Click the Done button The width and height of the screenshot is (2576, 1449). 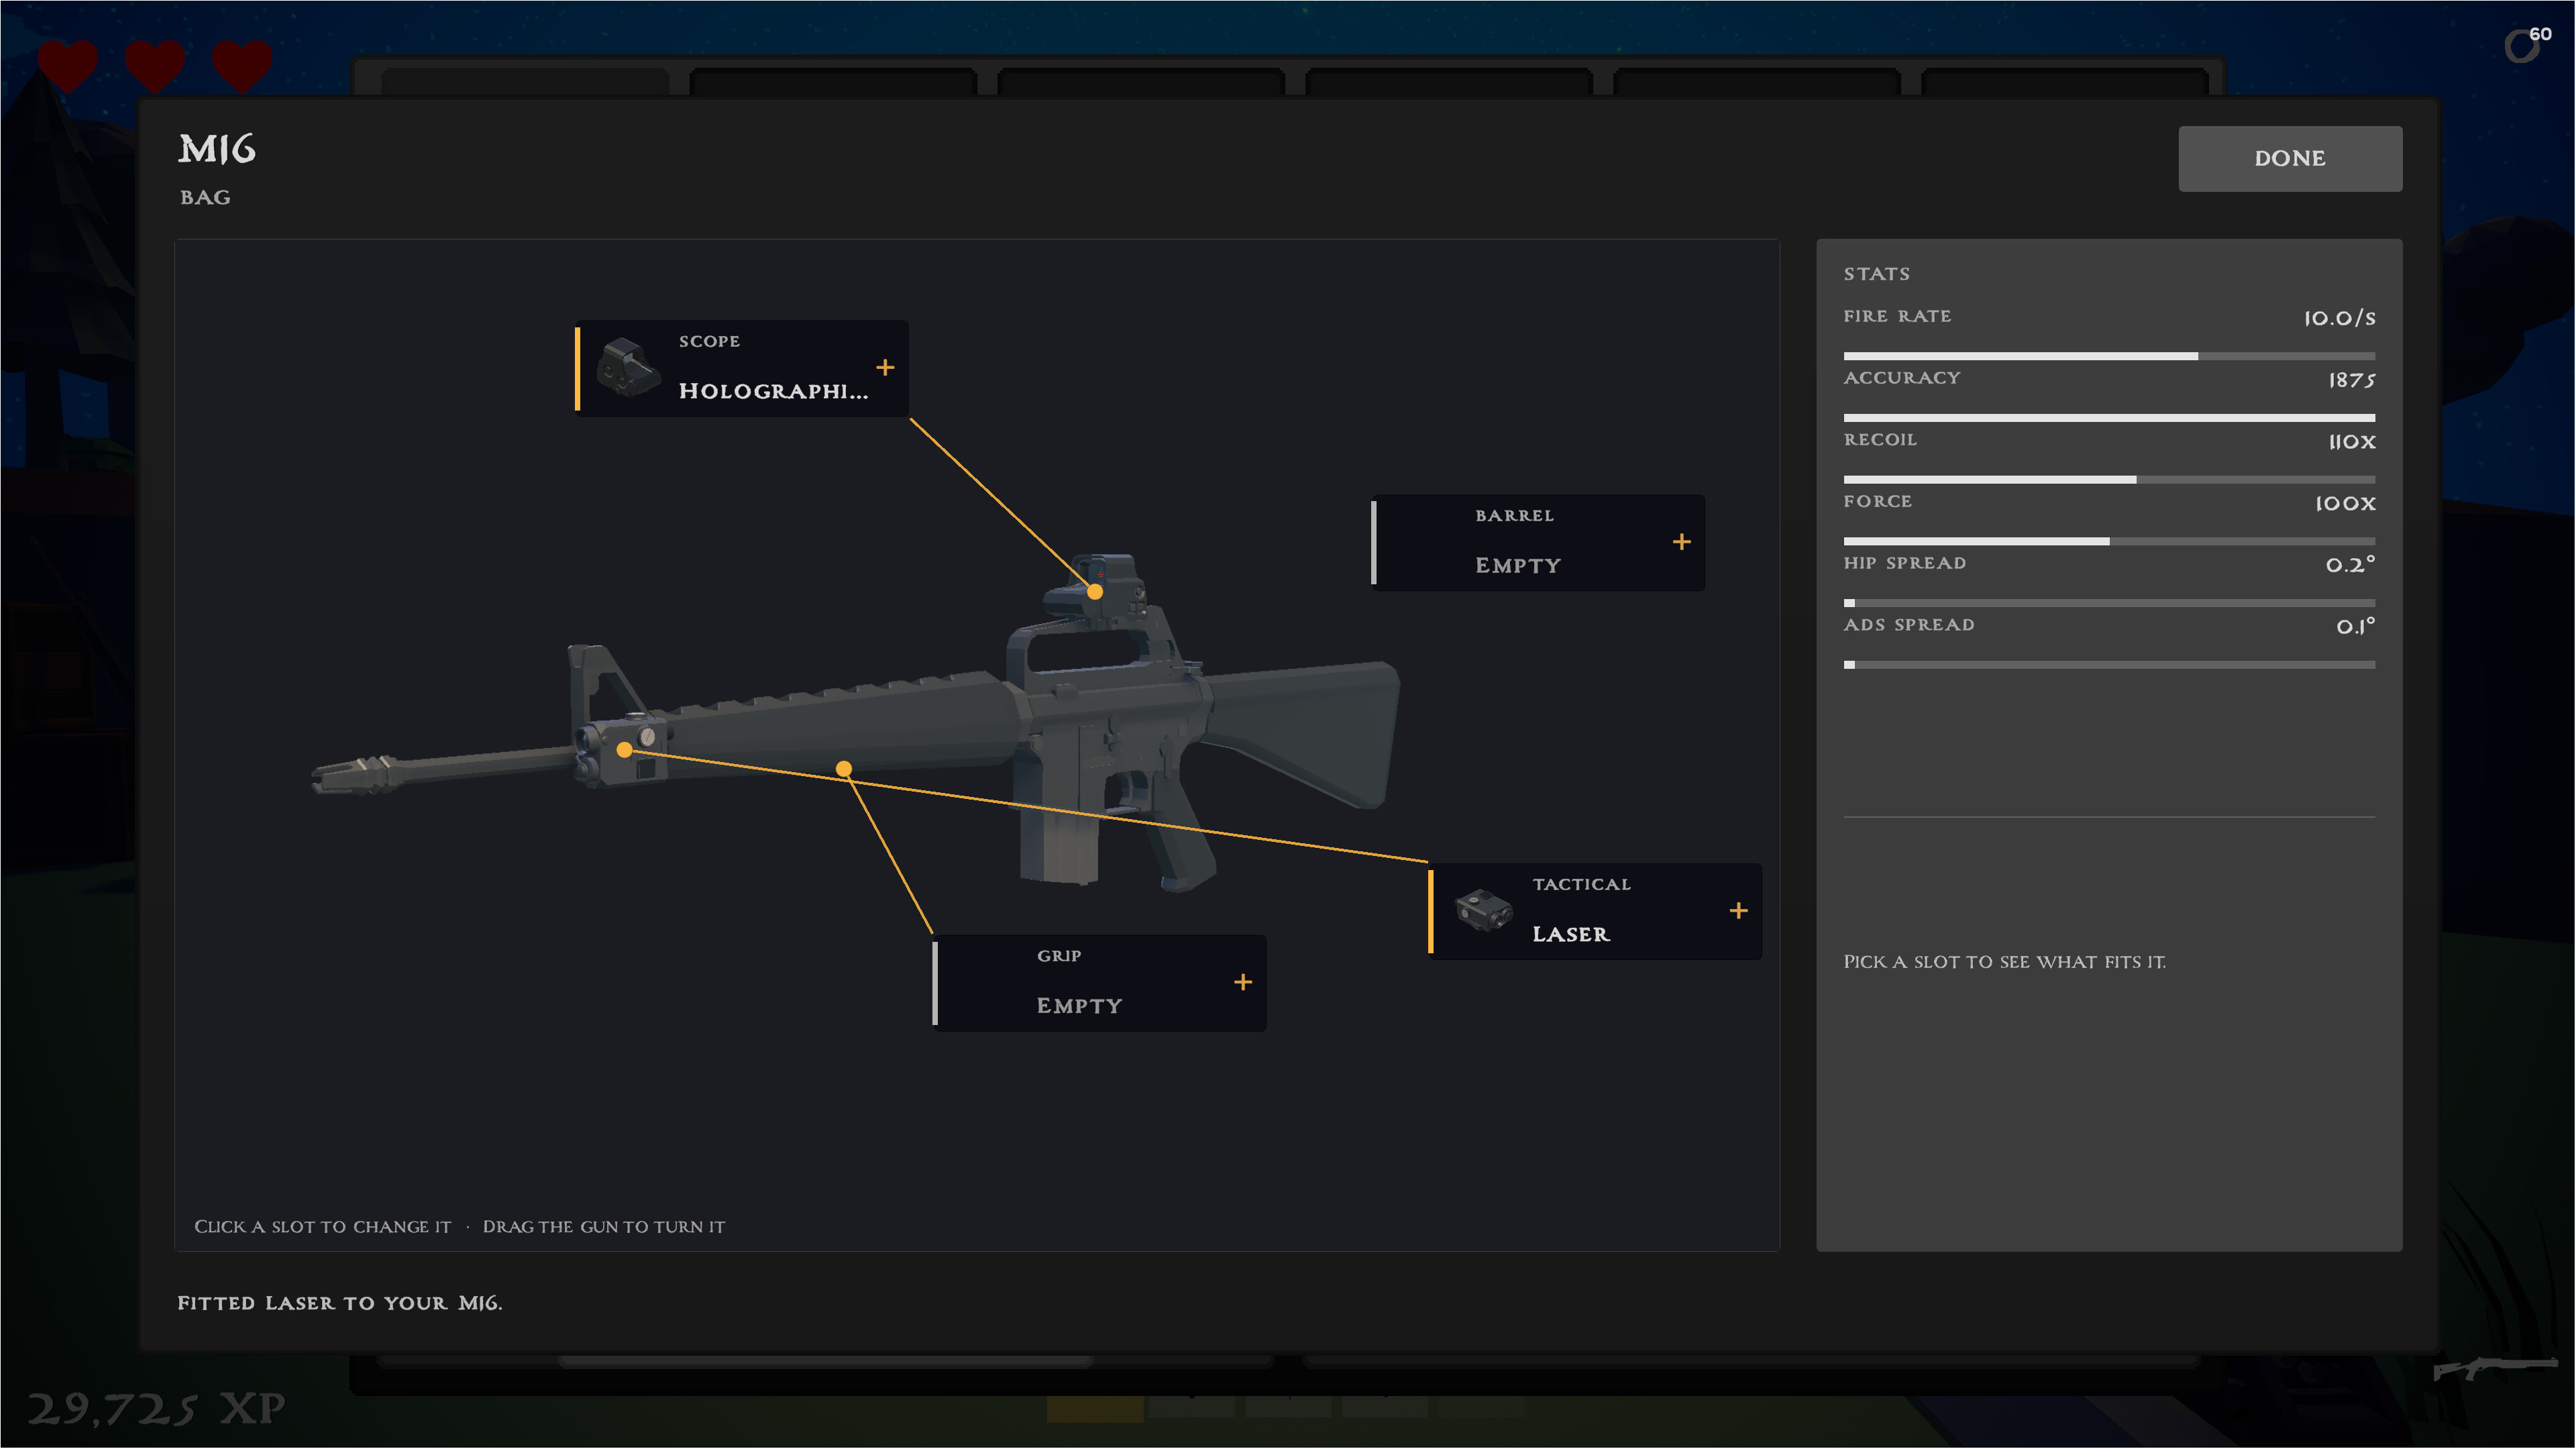point(2290,158)
